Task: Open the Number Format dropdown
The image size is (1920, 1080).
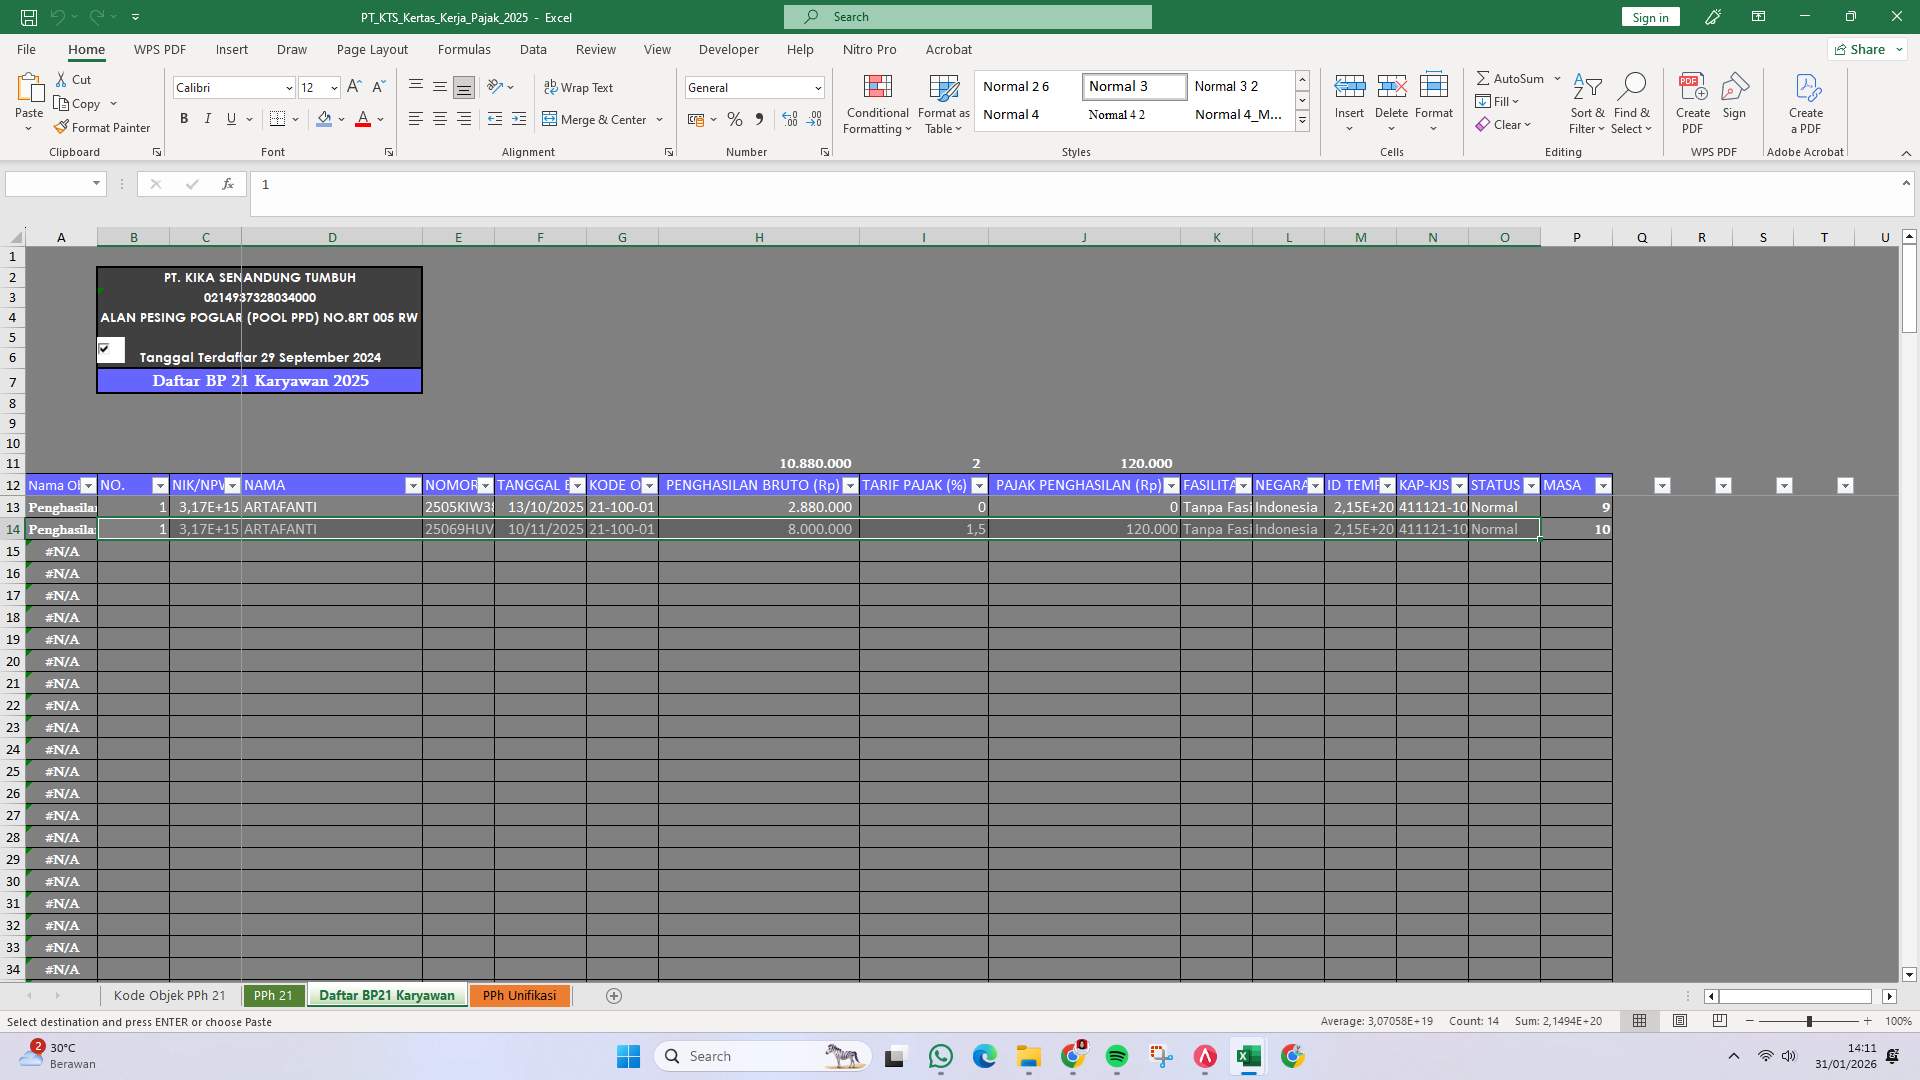Action: point(818,87)
